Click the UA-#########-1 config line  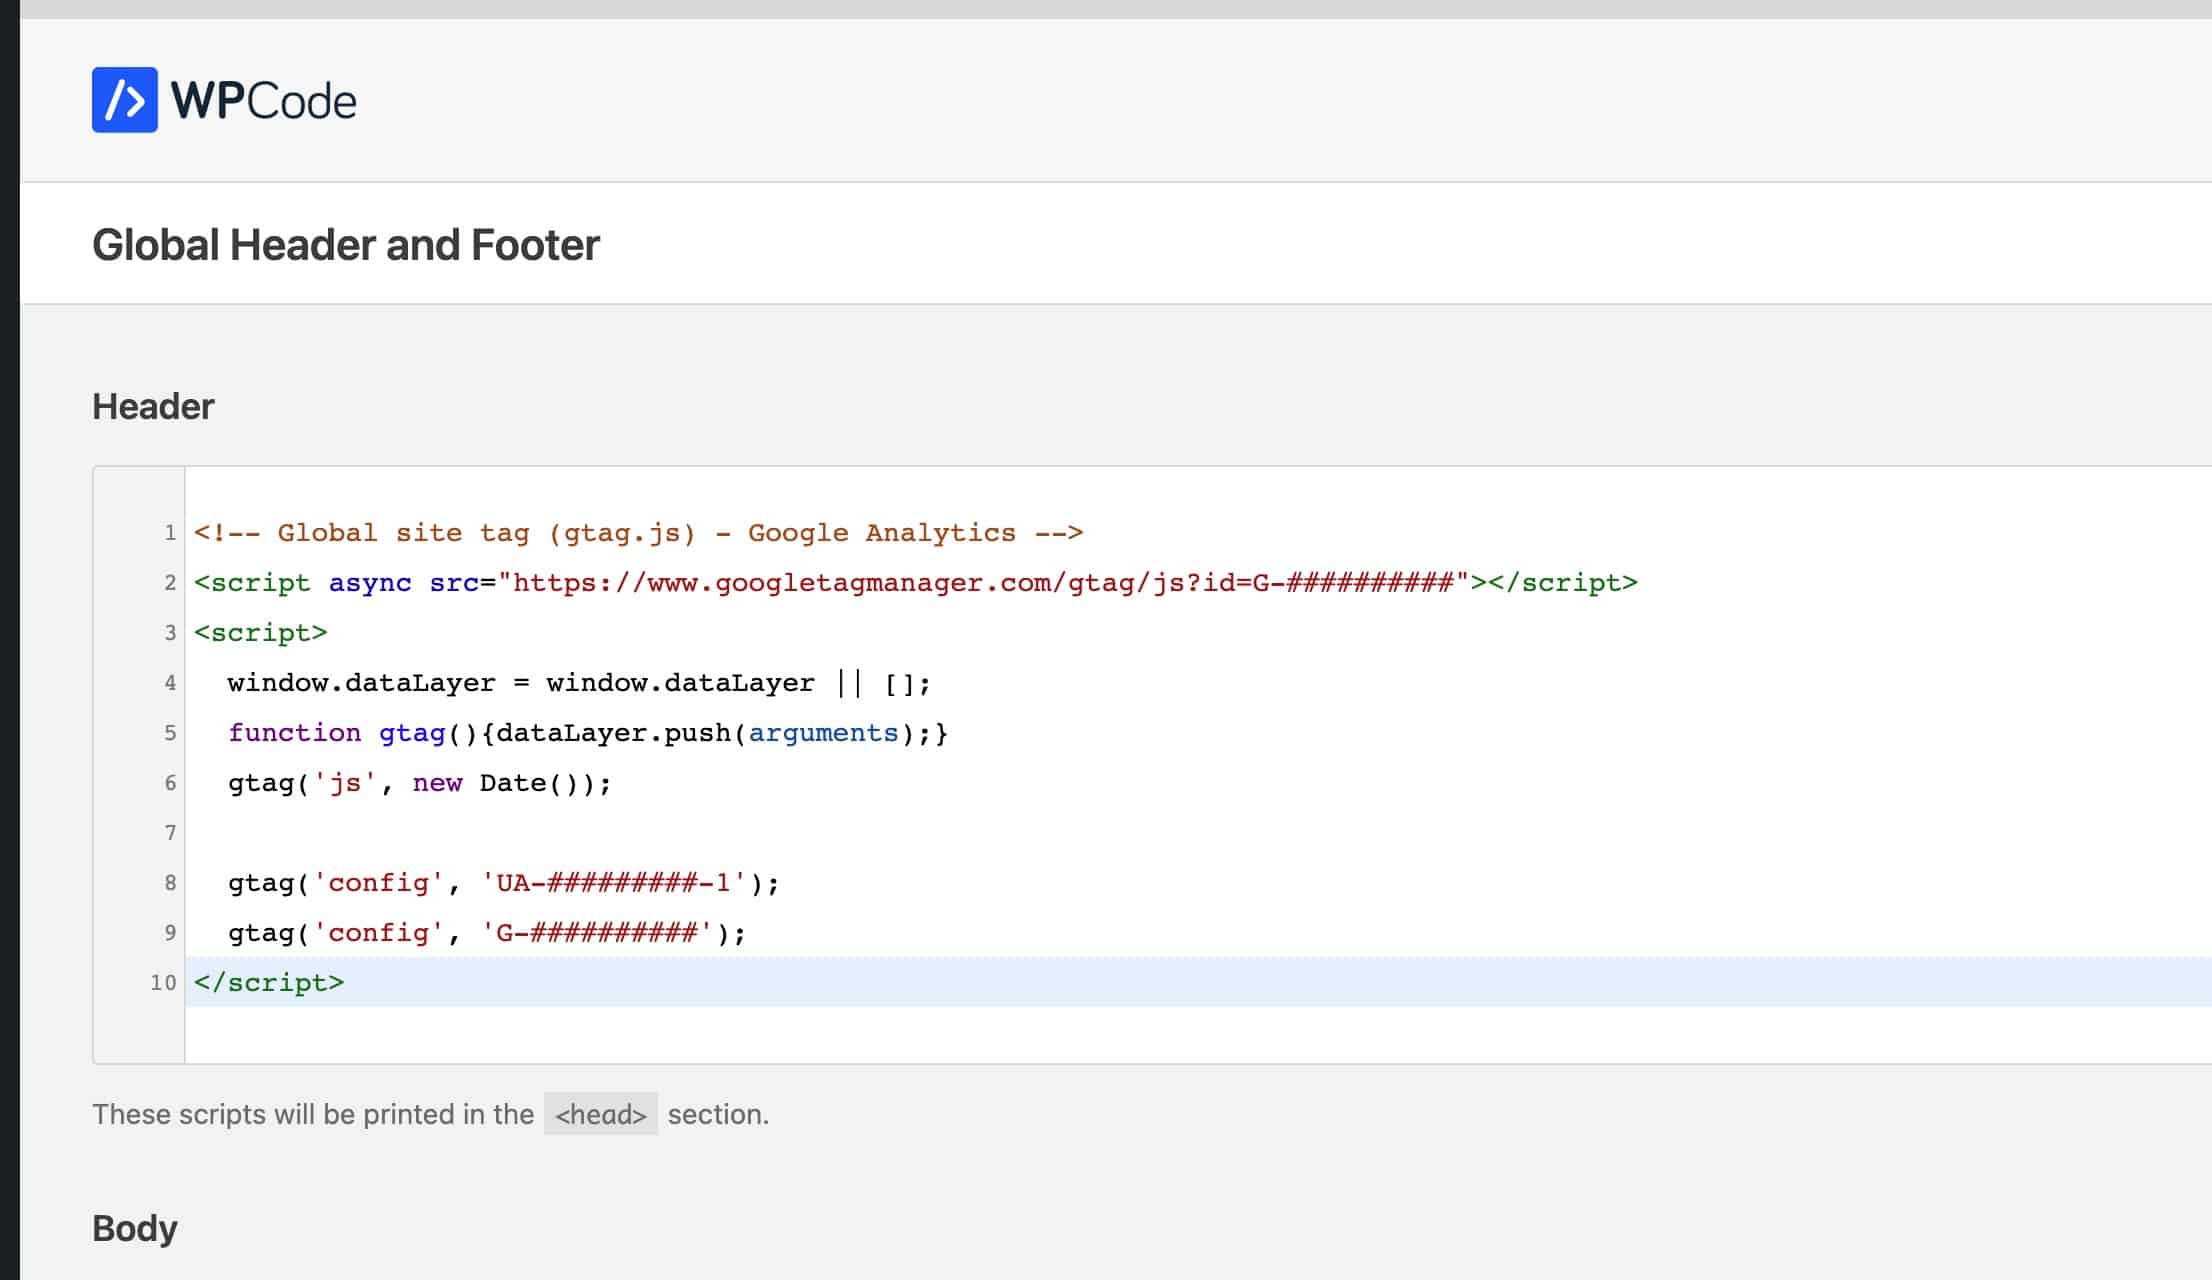(x=504, y=883)
